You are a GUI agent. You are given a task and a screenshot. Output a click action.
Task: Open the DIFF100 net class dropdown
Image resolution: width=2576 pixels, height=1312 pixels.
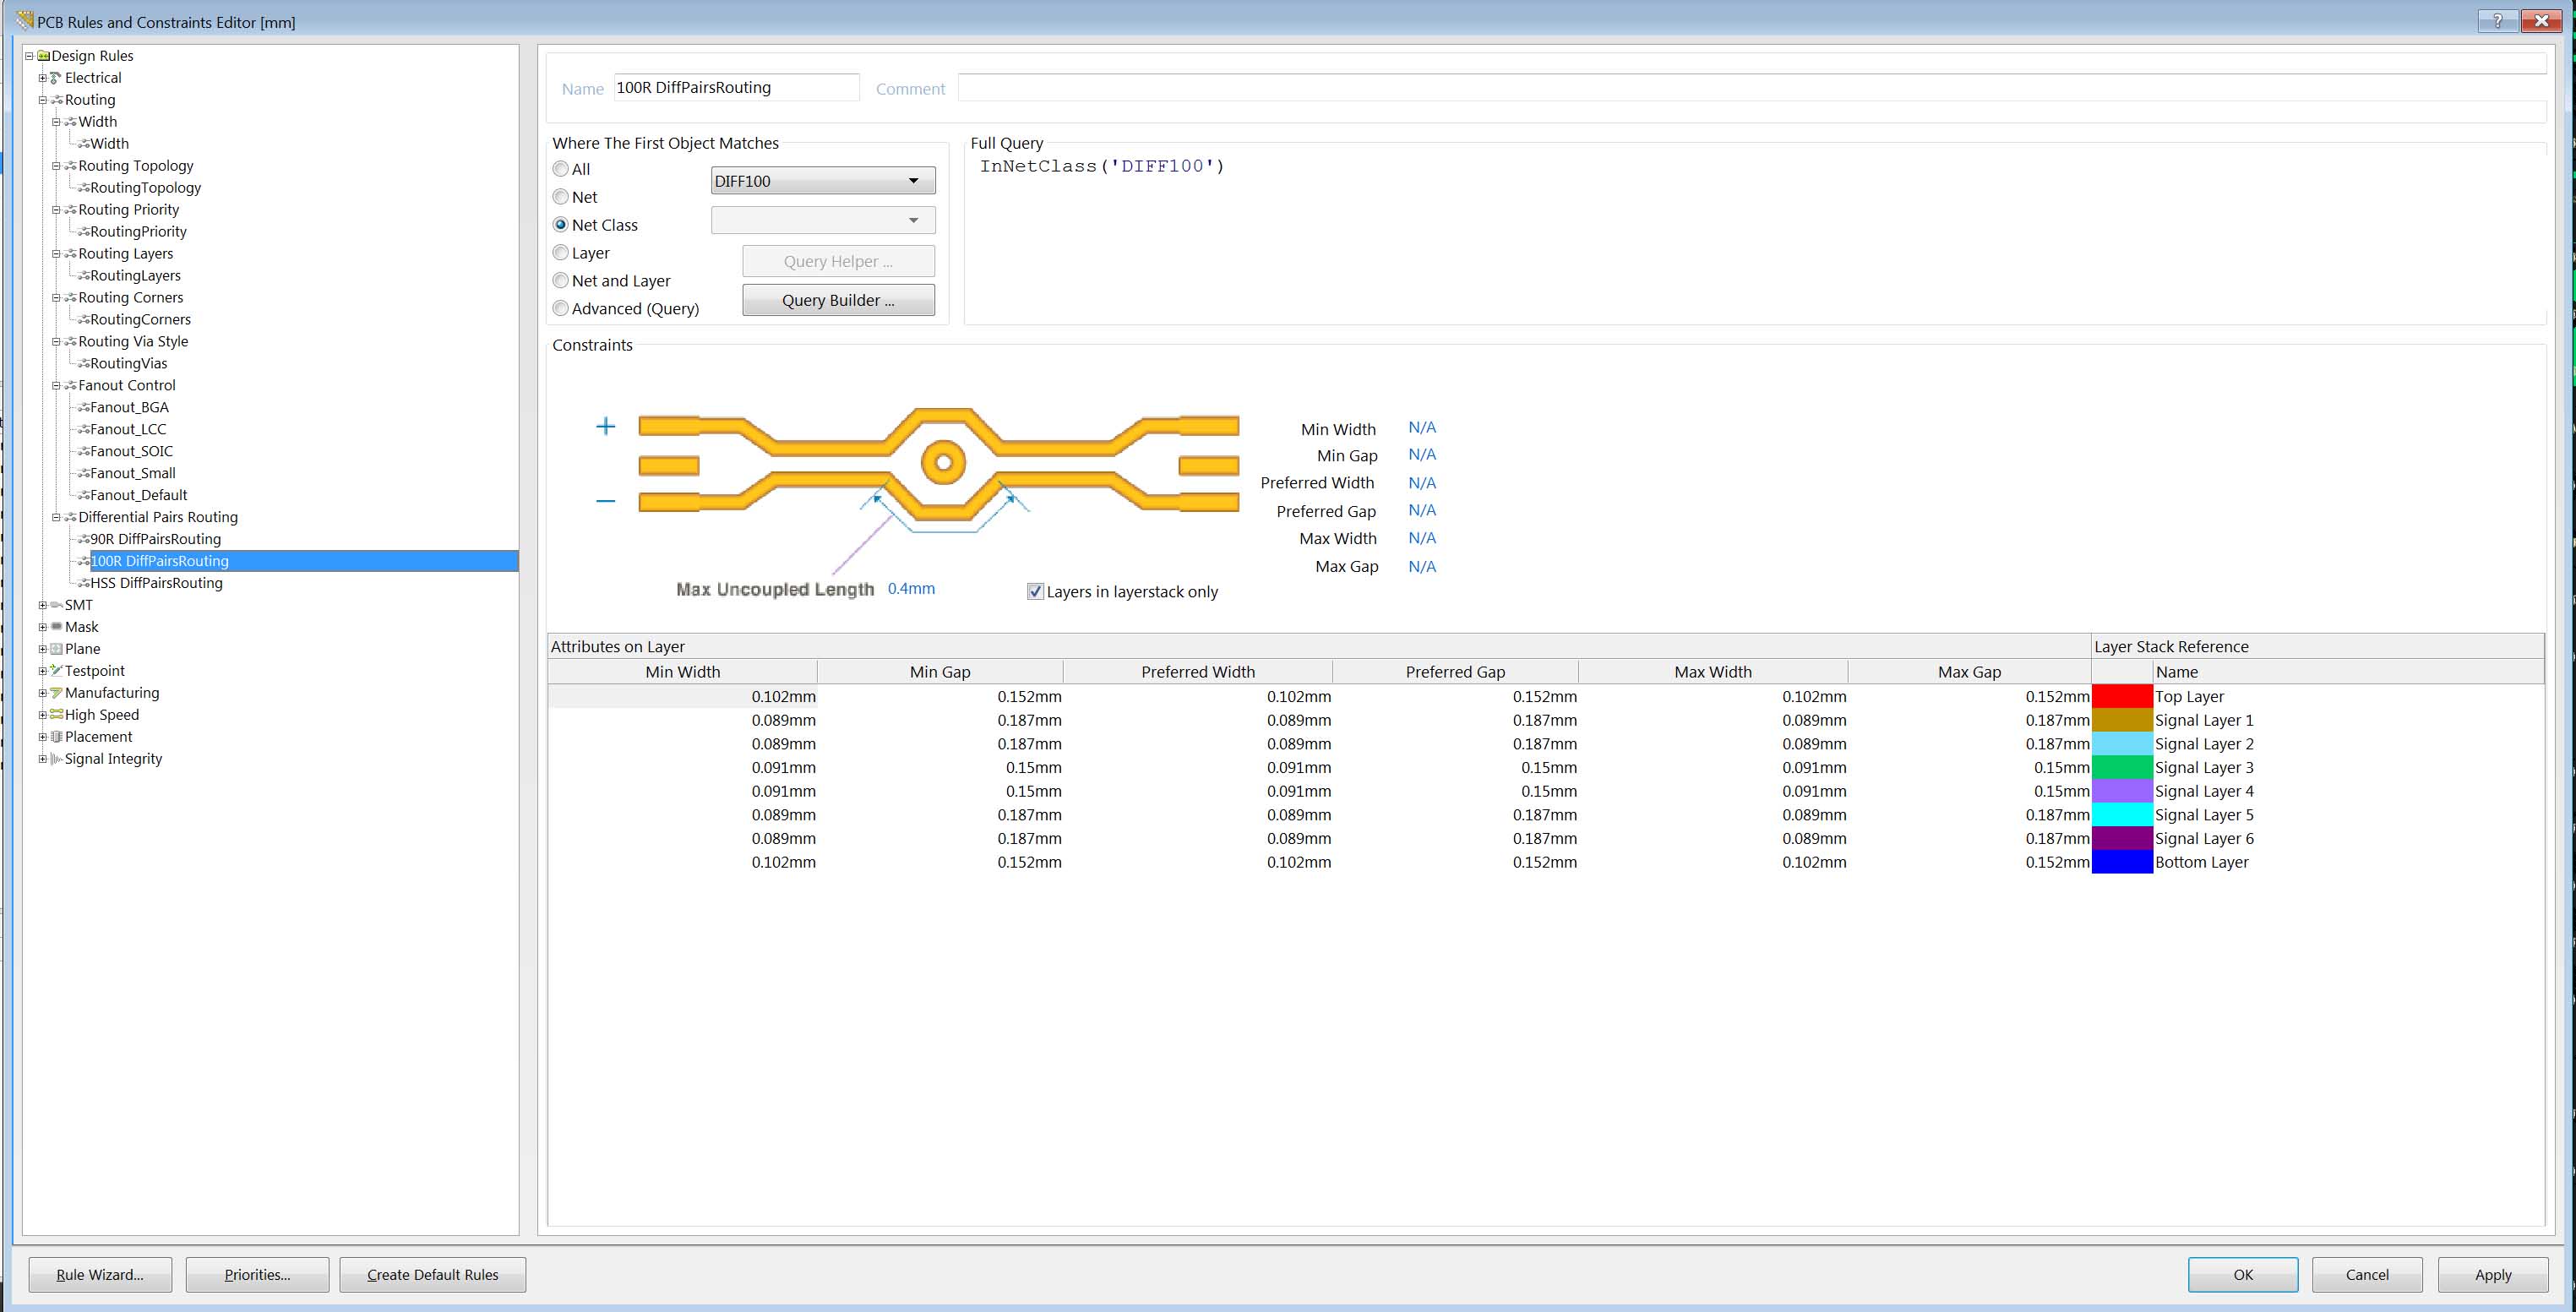pos(912,181)
